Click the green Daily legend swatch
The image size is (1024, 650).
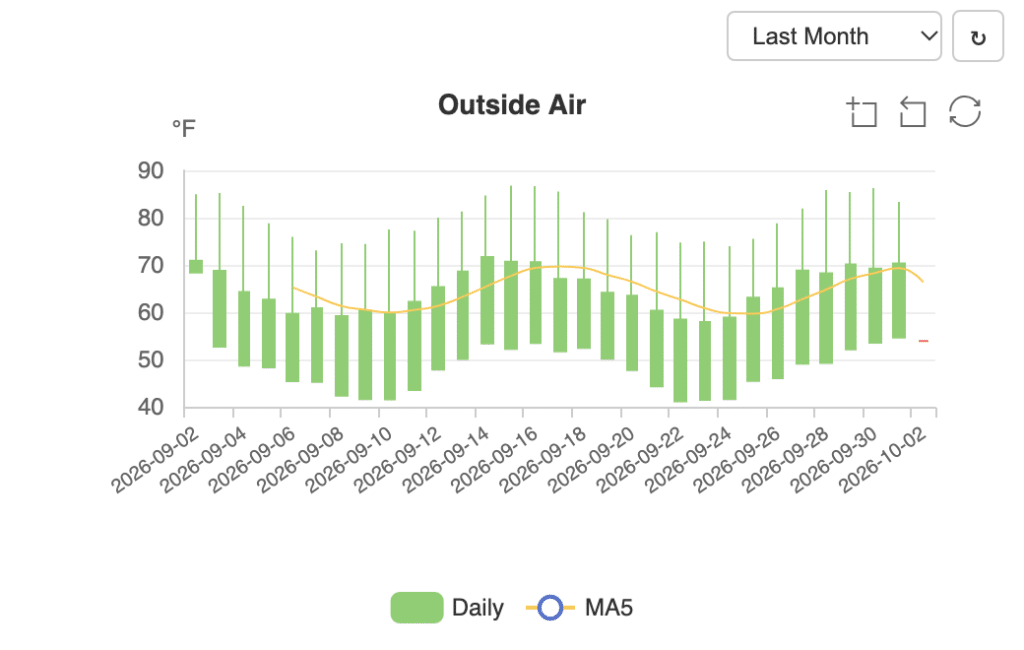[x=417, y=608]
